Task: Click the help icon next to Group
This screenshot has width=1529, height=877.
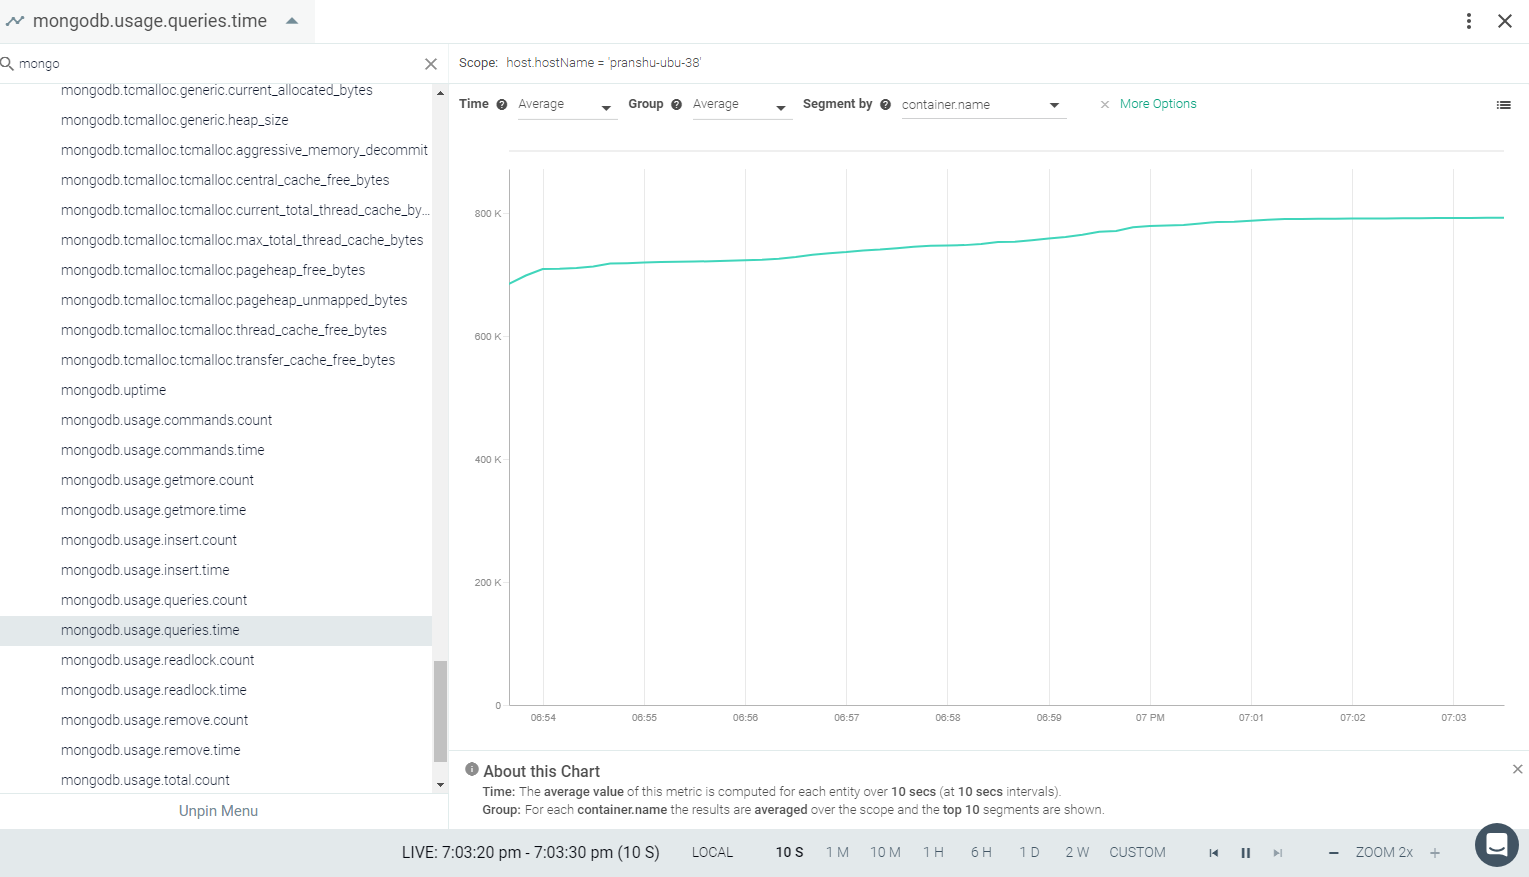Action: 676,104
